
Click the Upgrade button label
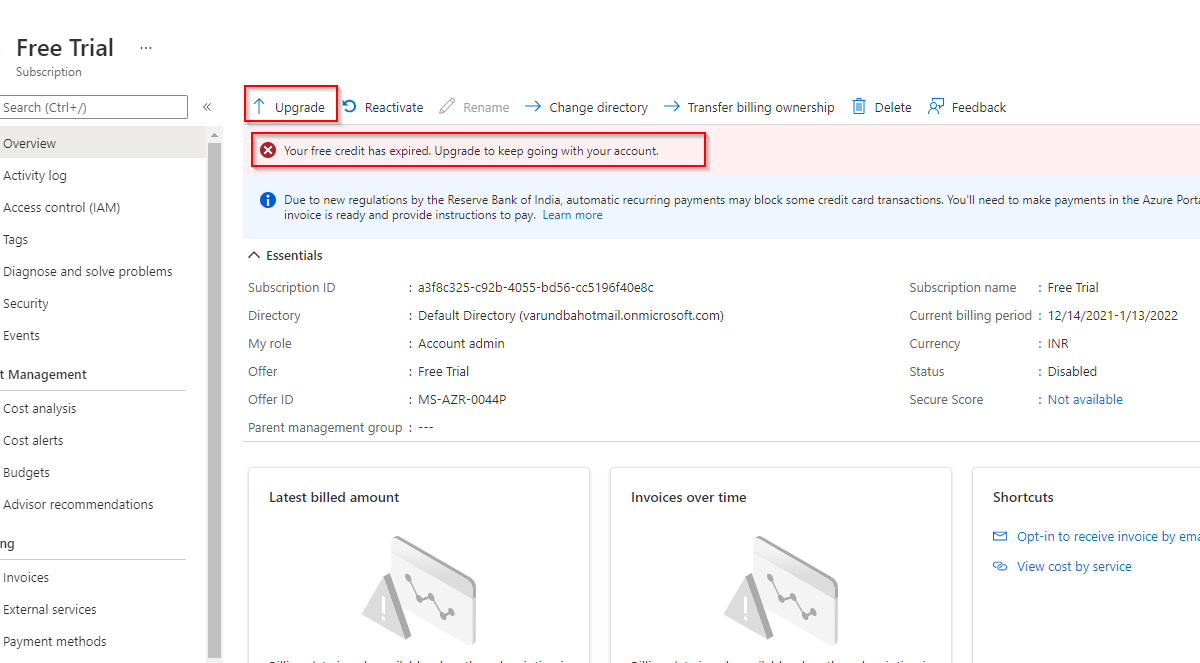[x=300, y=107]
